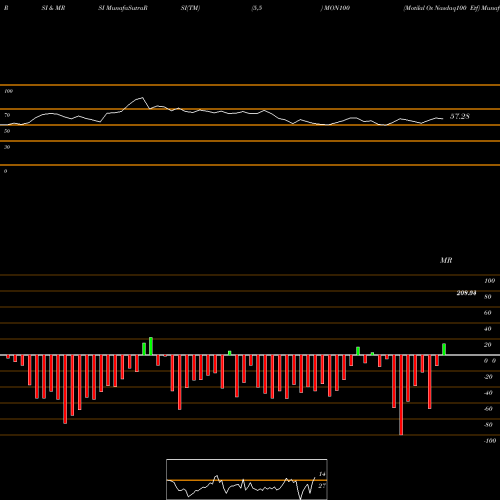Click the 14 label in mini chart
The width and height of the screenshot is (500, 500).
coord(322,474)
